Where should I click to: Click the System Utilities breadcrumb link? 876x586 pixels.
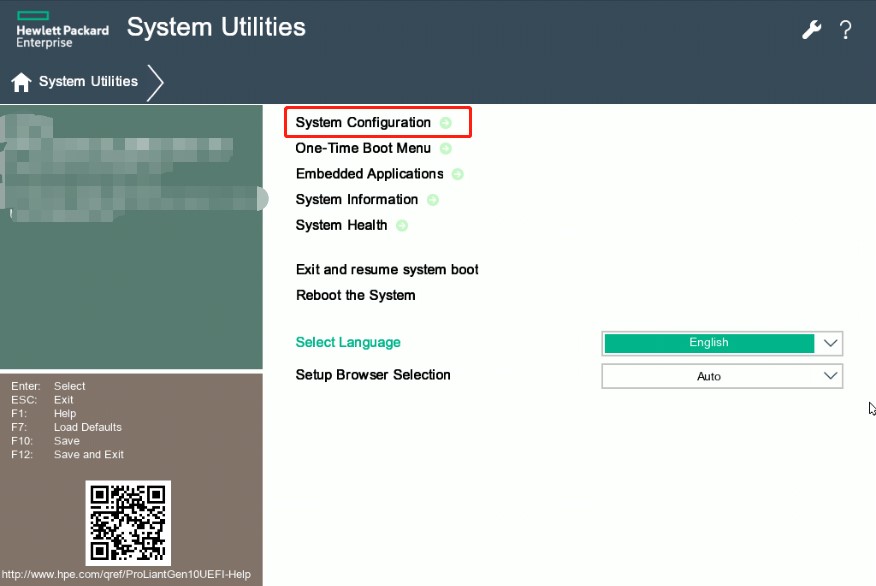point(88,82)
